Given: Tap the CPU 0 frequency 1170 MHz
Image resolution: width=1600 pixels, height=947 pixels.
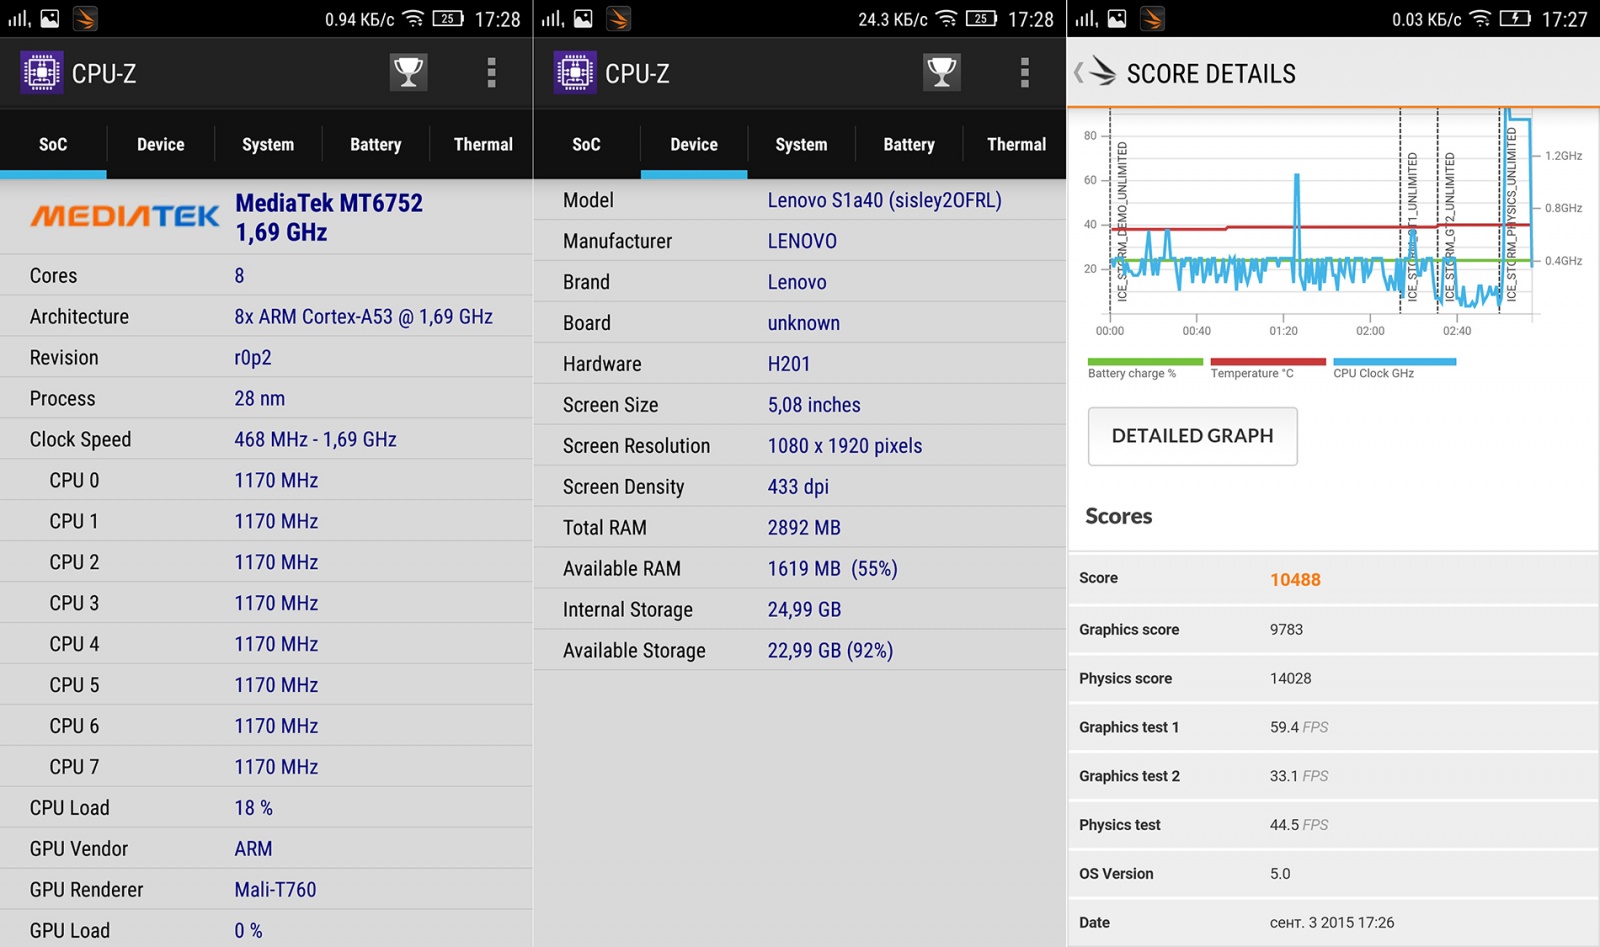Looking at the screenshot, I should pos(277,481).
